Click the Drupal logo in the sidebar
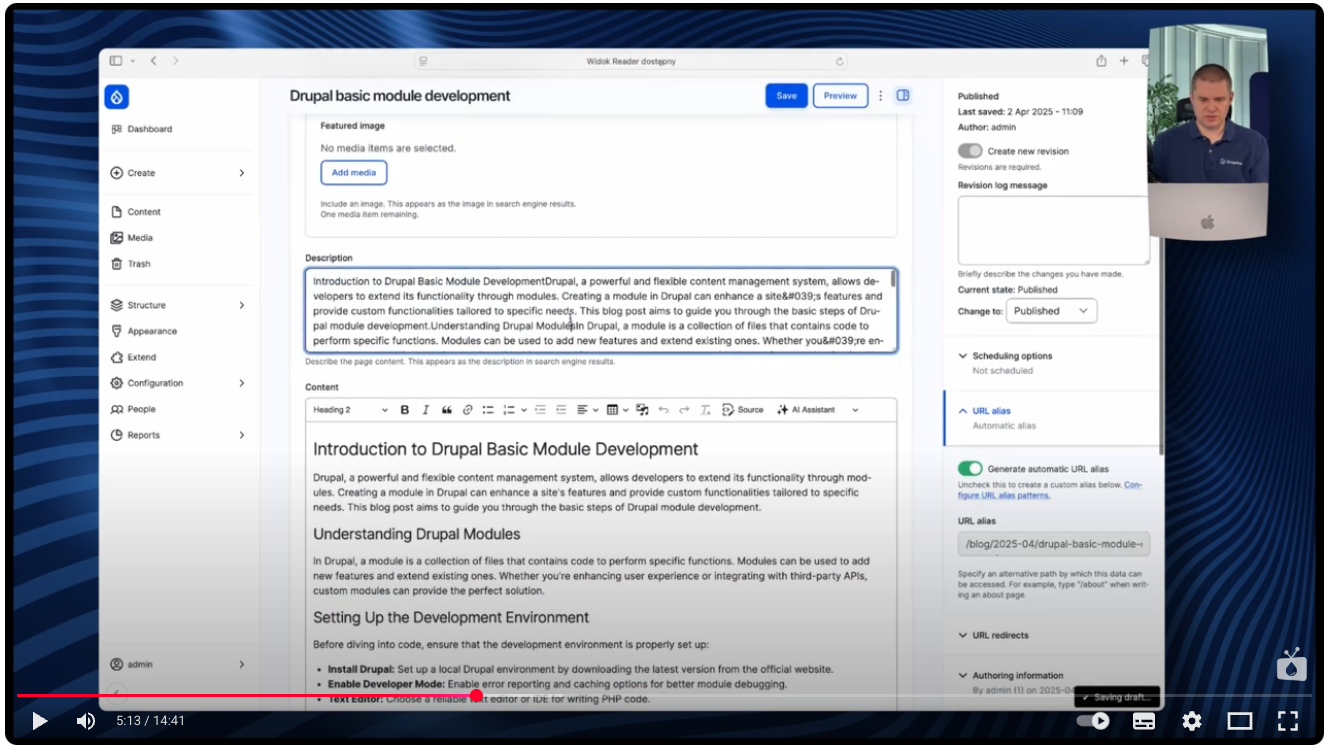The width and height of the screenshot is (1331, 748). [117, 96]
